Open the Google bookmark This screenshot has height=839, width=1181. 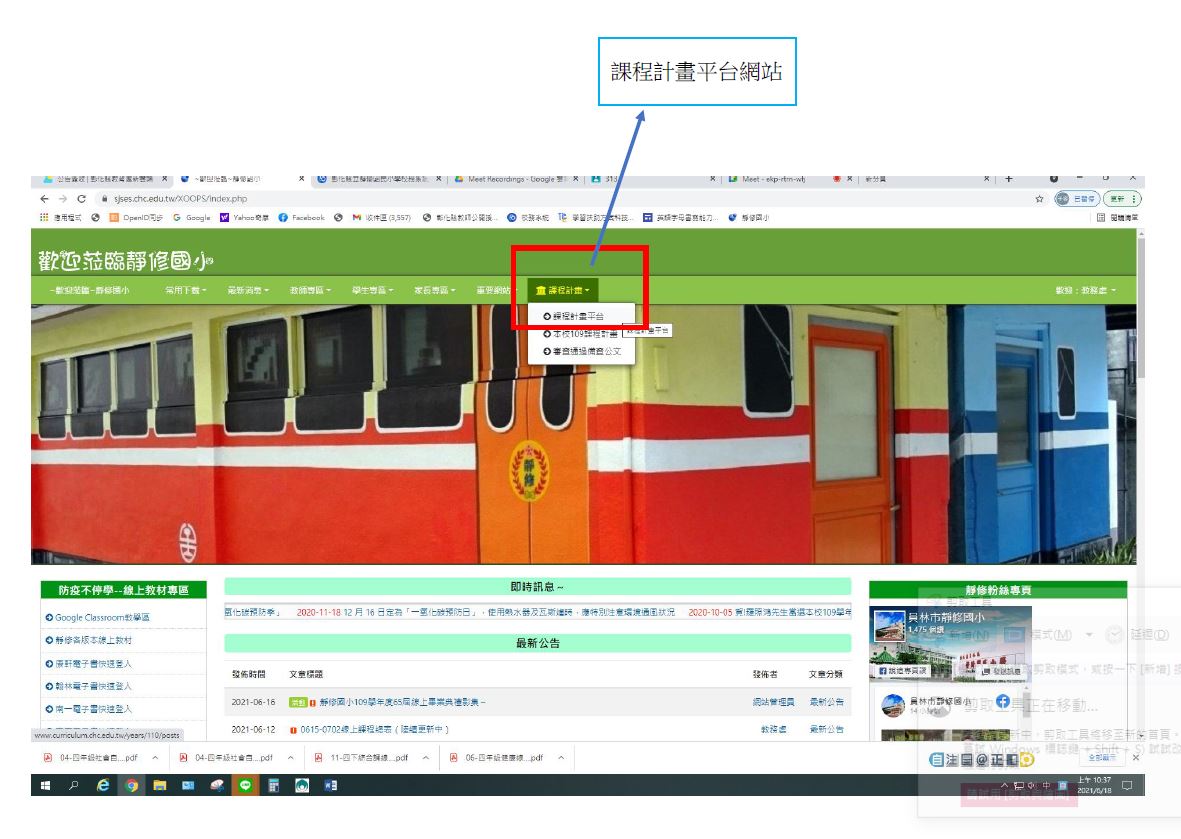coord(192,218)
